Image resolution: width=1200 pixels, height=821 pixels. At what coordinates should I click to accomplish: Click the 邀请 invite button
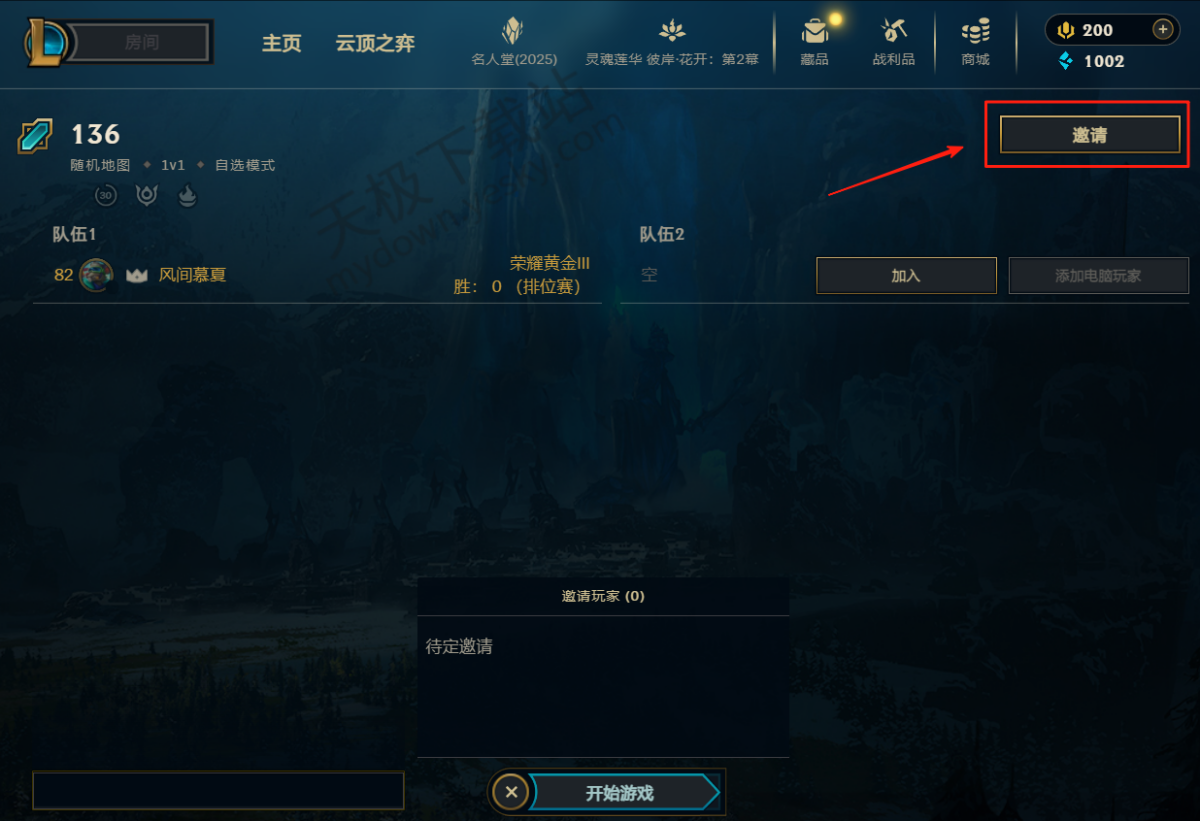click(x=1090, y=135)
